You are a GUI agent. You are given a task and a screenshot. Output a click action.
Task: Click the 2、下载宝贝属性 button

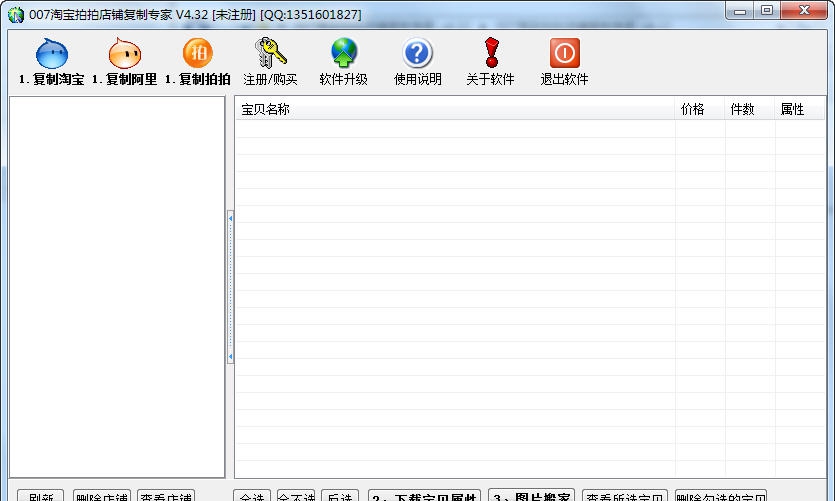click(x=424, y=496)
